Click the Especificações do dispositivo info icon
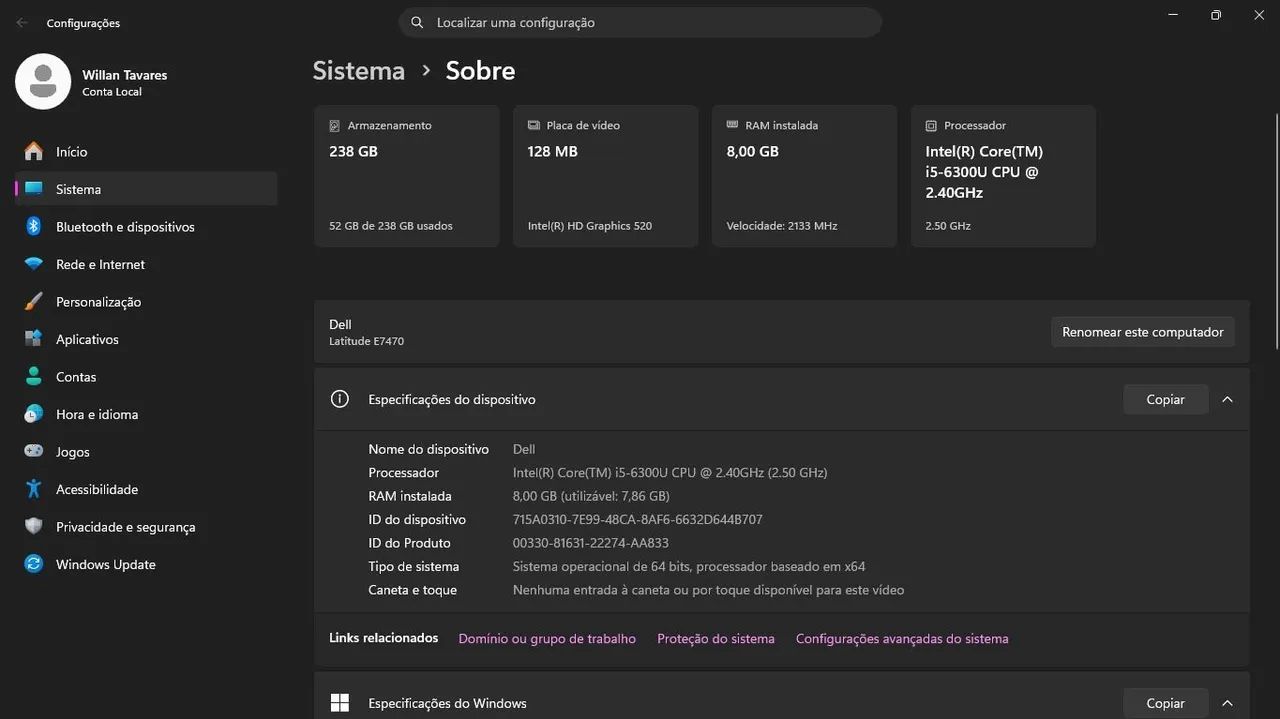The width and height of the screenshot is (1280, 719). [340, 399]
